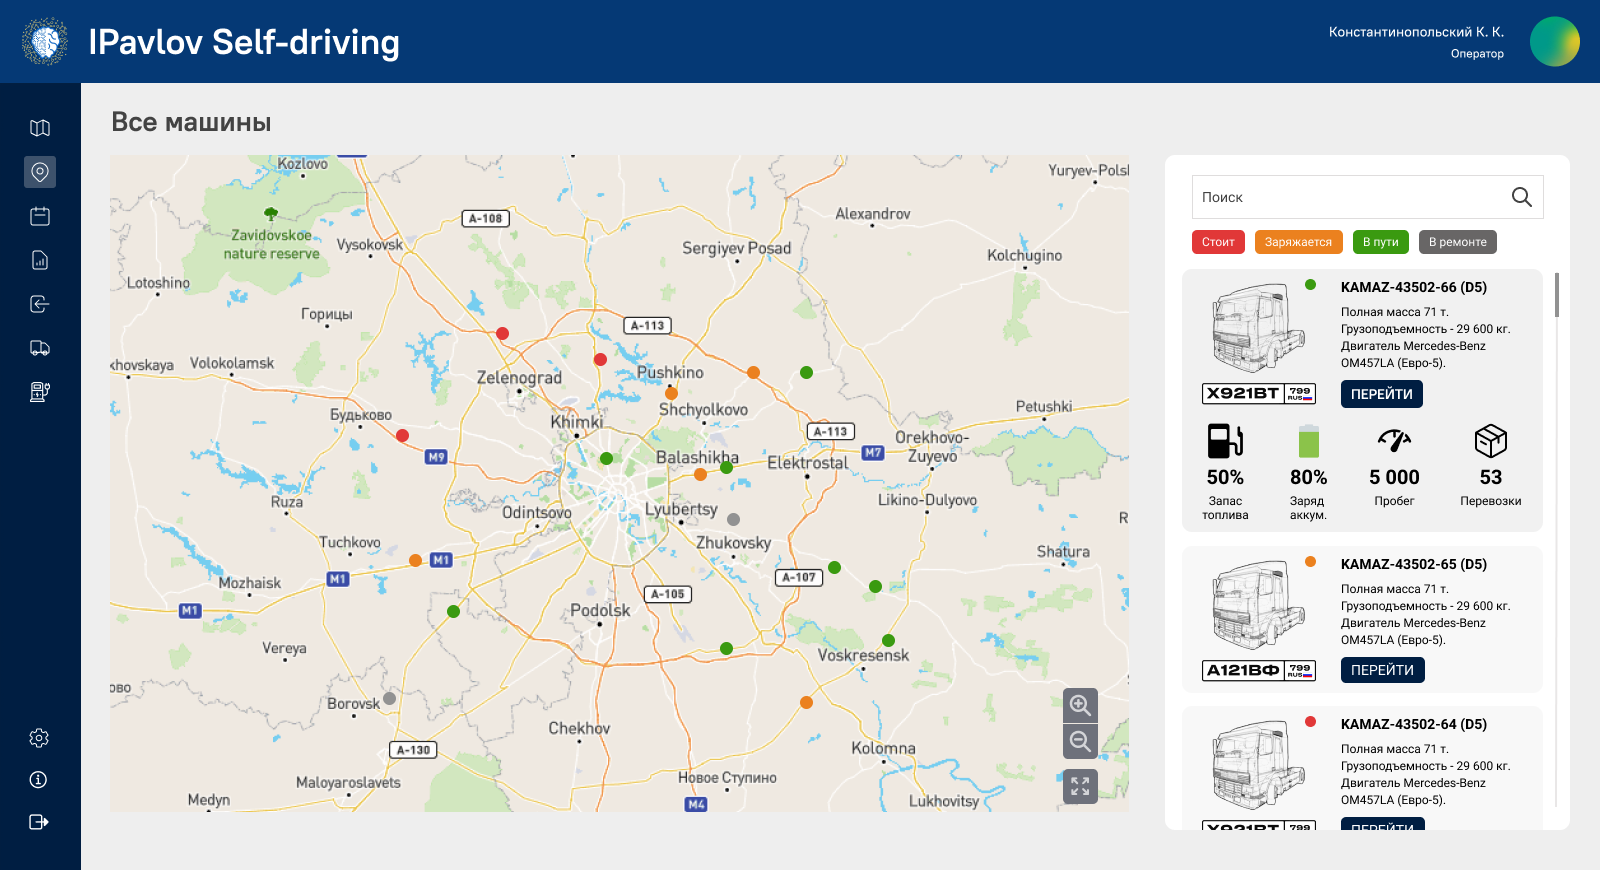Viewport: 1600px width, 870px height.
Task: Toggle the orange 'Заряжается' status filter
Action: 1298,242
